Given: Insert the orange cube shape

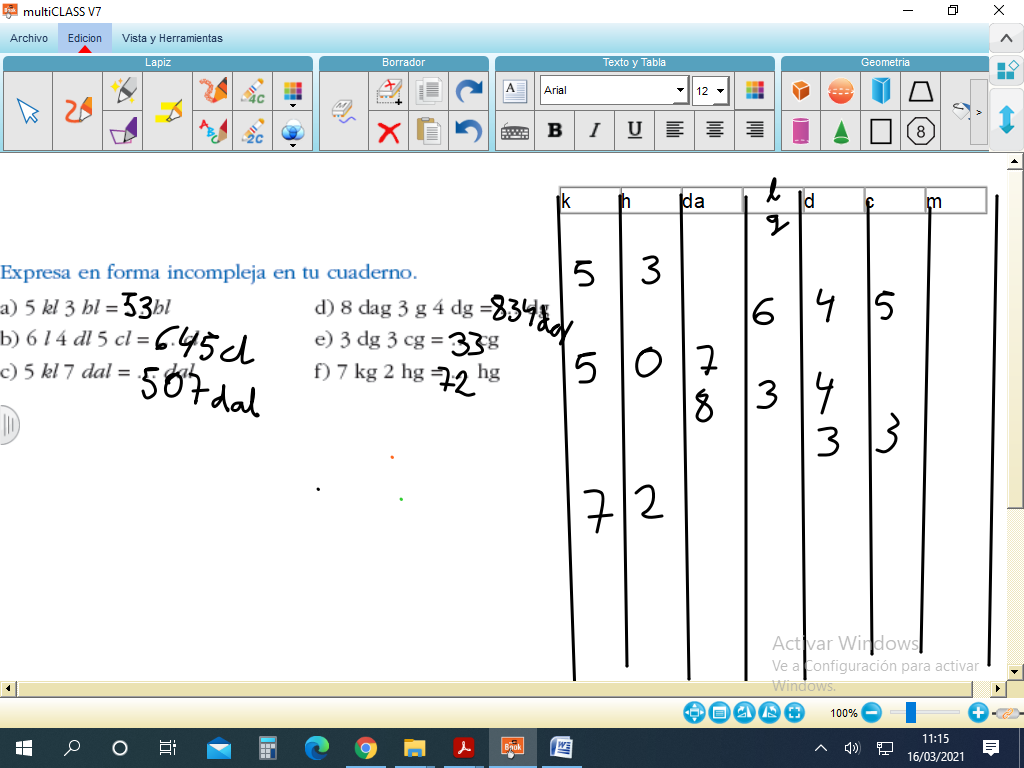Looking at the screenshot, I should coord(801,91).
